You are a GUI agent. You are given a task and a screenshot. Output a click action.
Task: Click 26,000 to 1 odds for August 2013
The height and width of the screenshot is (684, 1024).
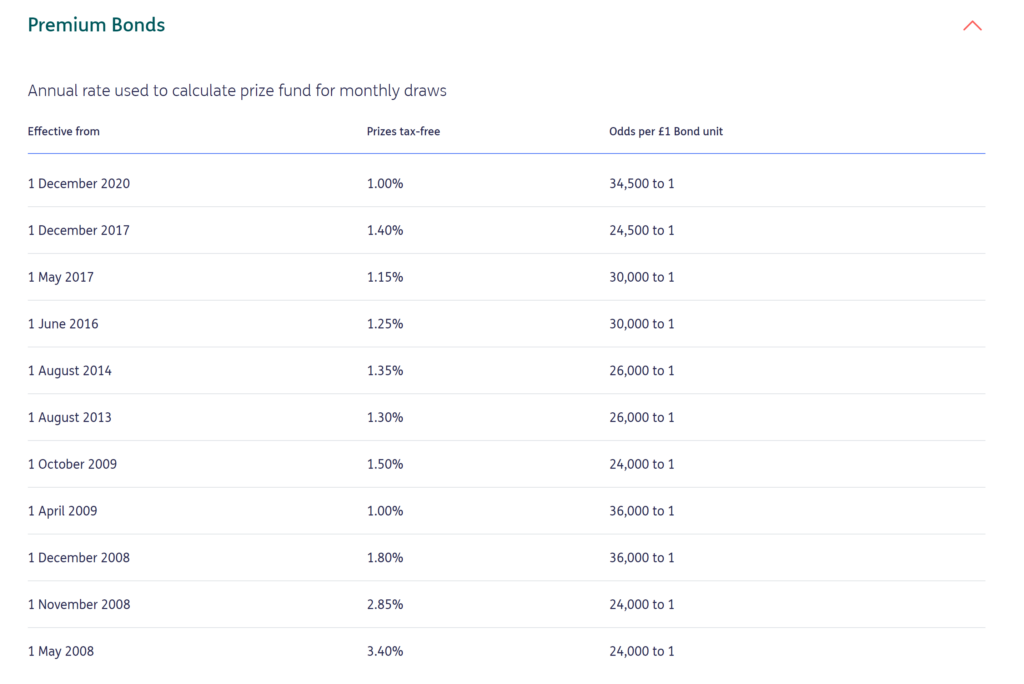point(641,417)
